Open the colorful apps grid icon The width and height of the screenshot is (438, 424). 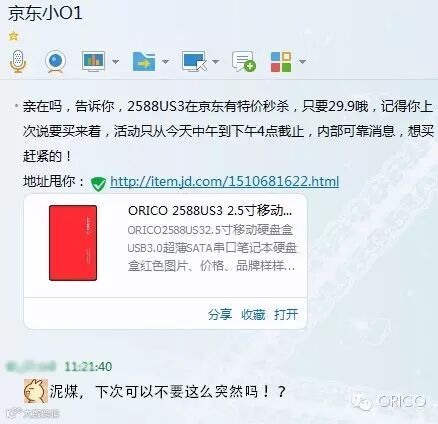point(281,62)
